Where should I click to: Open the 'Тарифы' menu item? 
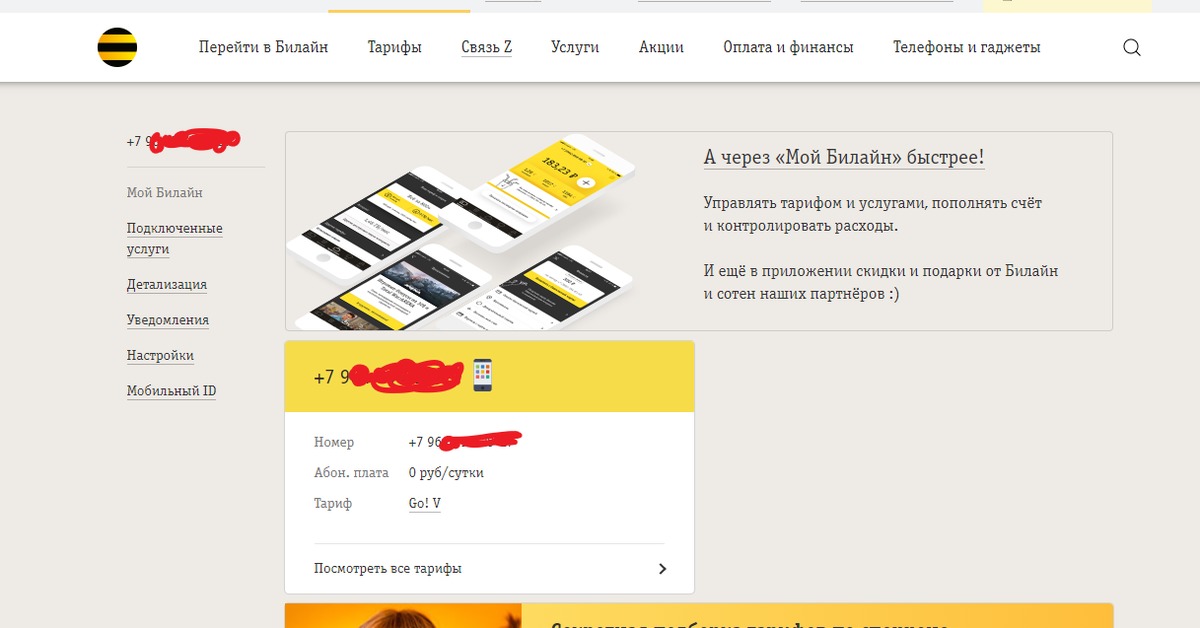click(394, 47)
